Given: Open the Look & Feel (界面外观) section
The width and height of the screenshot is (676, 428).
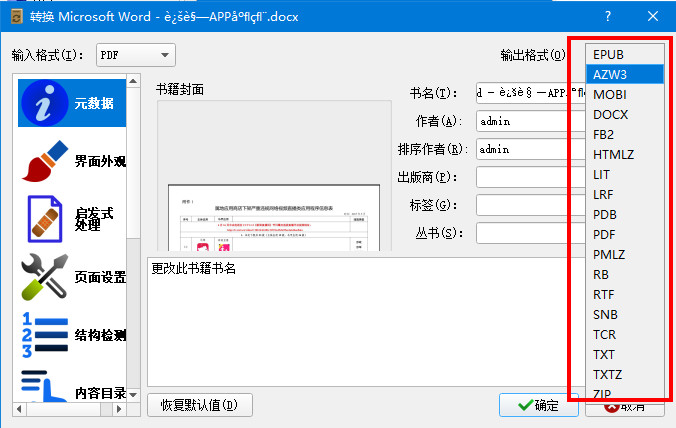Looking at the screenshot, I should 72,161.
